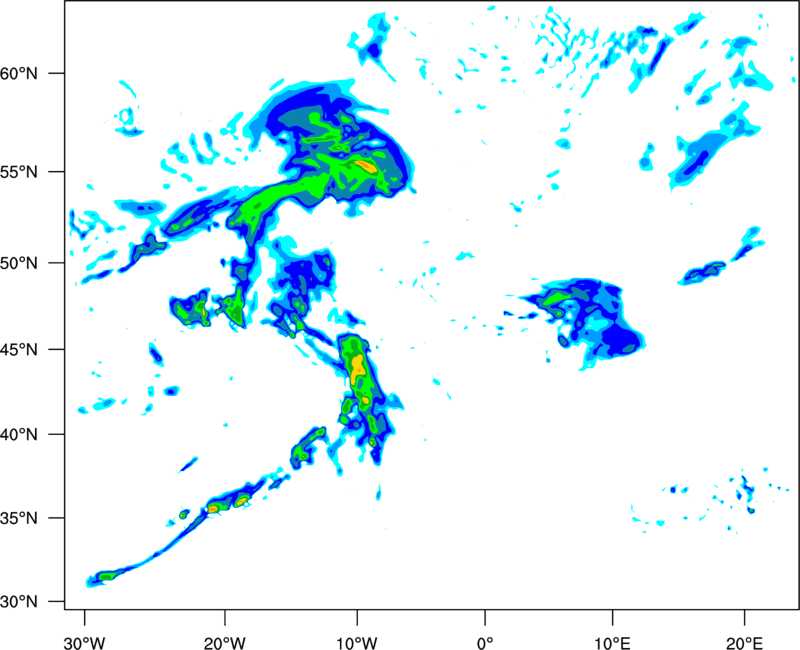Click the orange-red core near 55°N 9°W
Viewport: 800px width, 650px height.
pos(366,166)
